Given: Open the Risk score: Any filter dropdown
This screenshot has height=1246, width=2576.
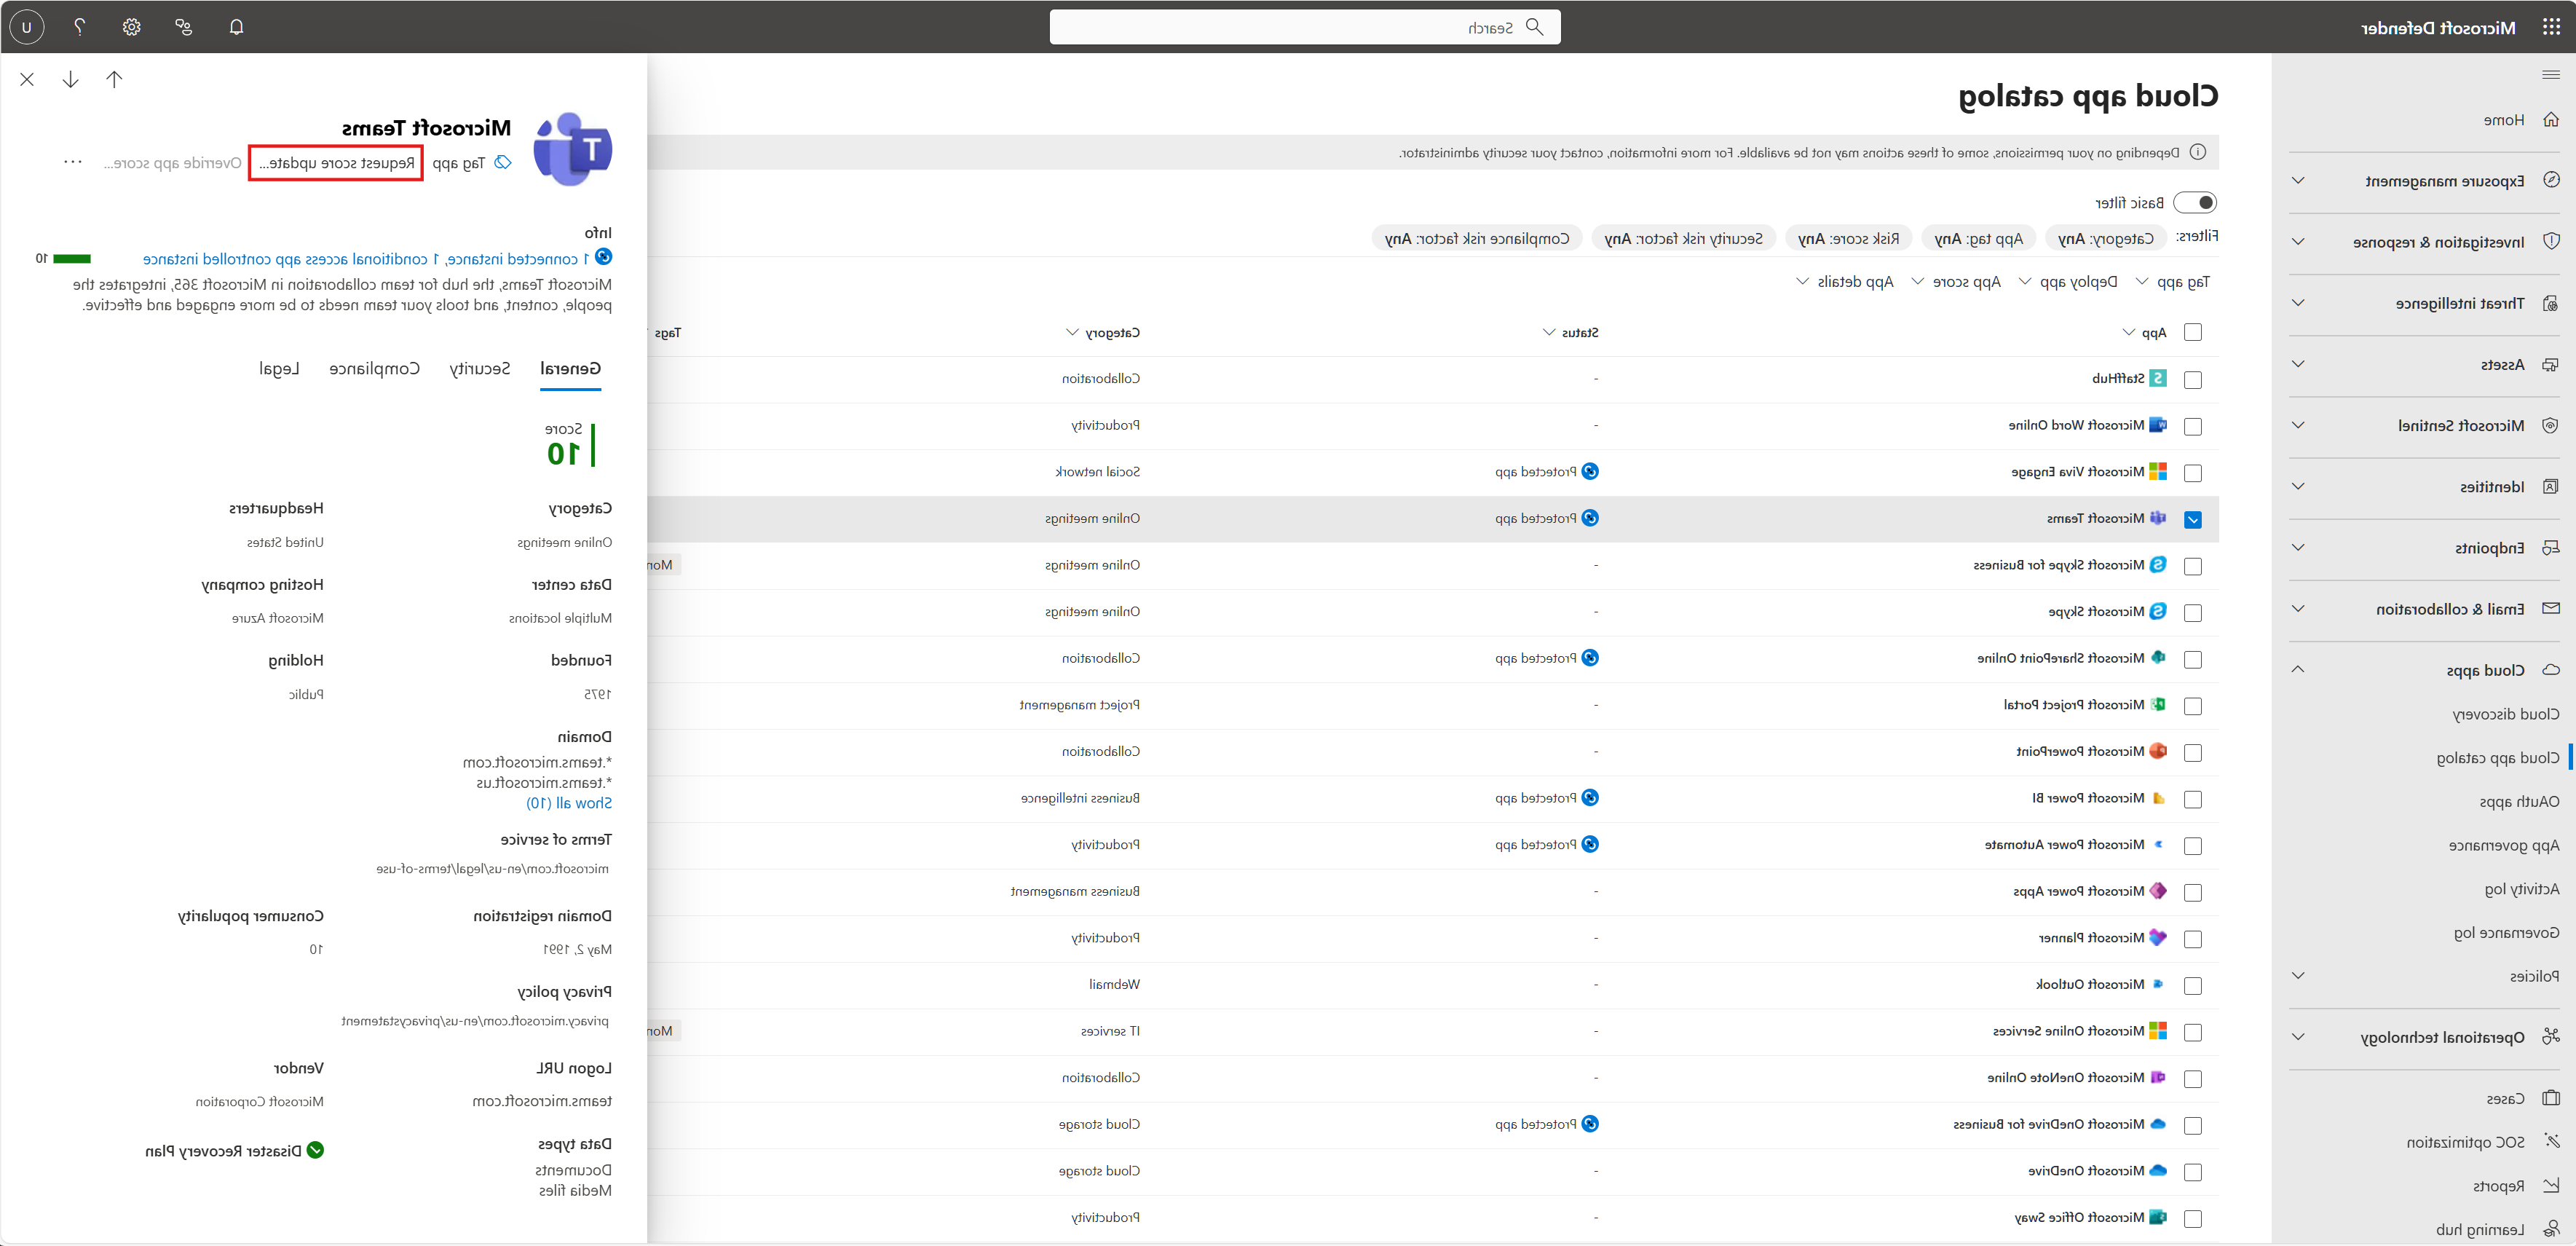Looking at the screenshot, I should coord(1848,239).
